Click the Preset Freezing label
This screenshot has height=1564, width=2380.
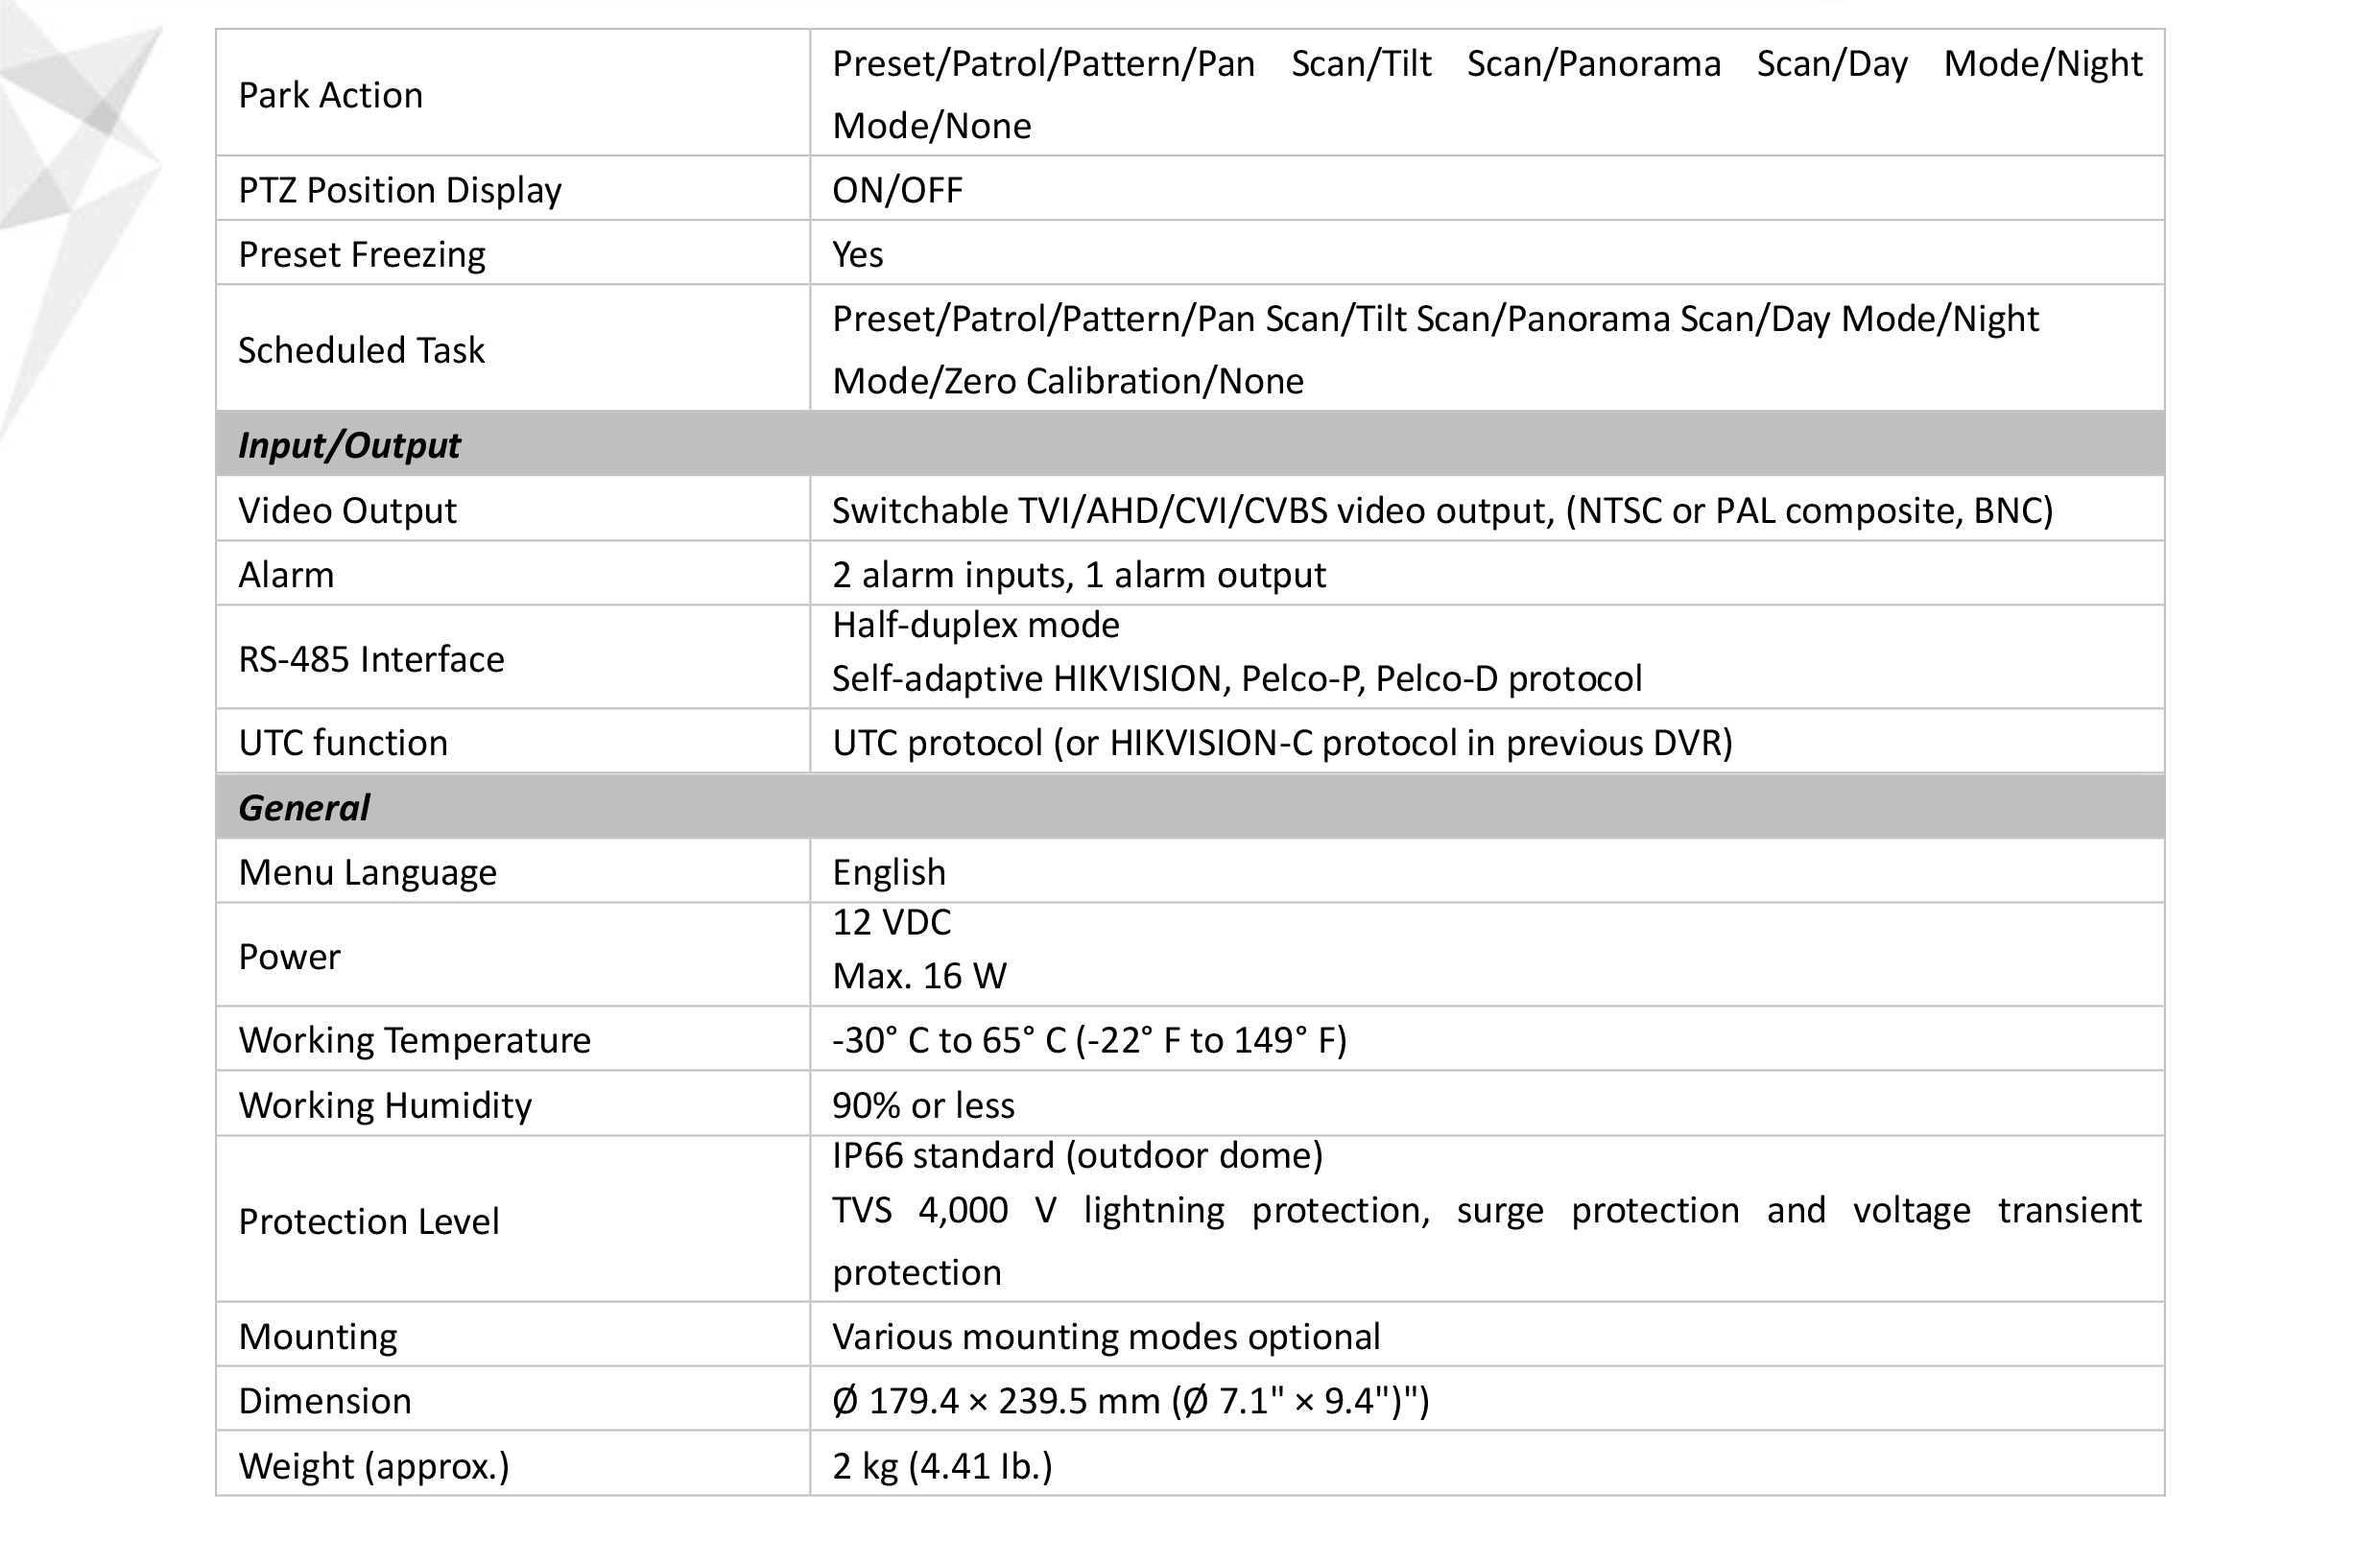tap(361, 254)
